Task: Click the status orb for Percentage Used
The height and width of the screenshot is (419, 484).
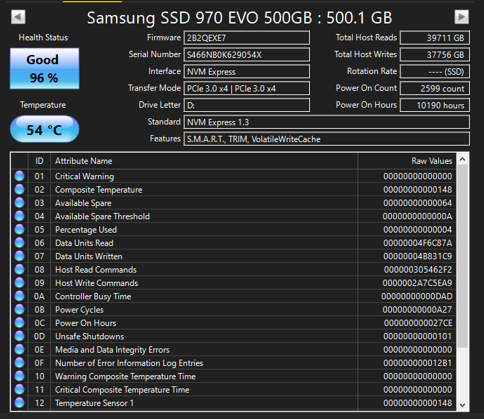Action: pos(20,229)
